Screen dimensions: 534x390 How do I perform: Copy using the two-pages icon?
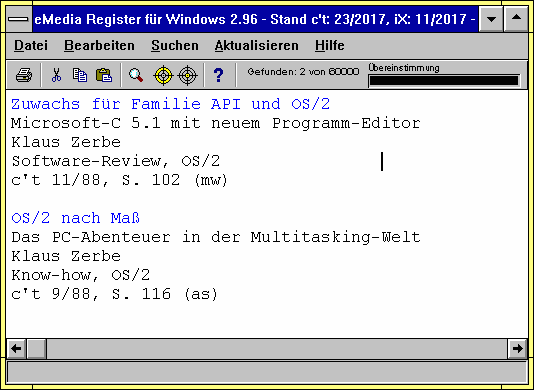coord(80,75)
